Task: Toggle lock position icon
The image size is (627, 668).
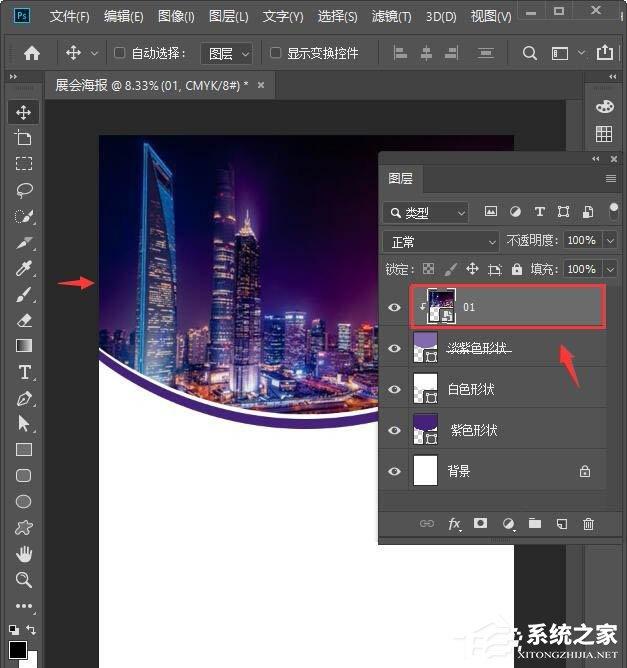Action: 472,269
